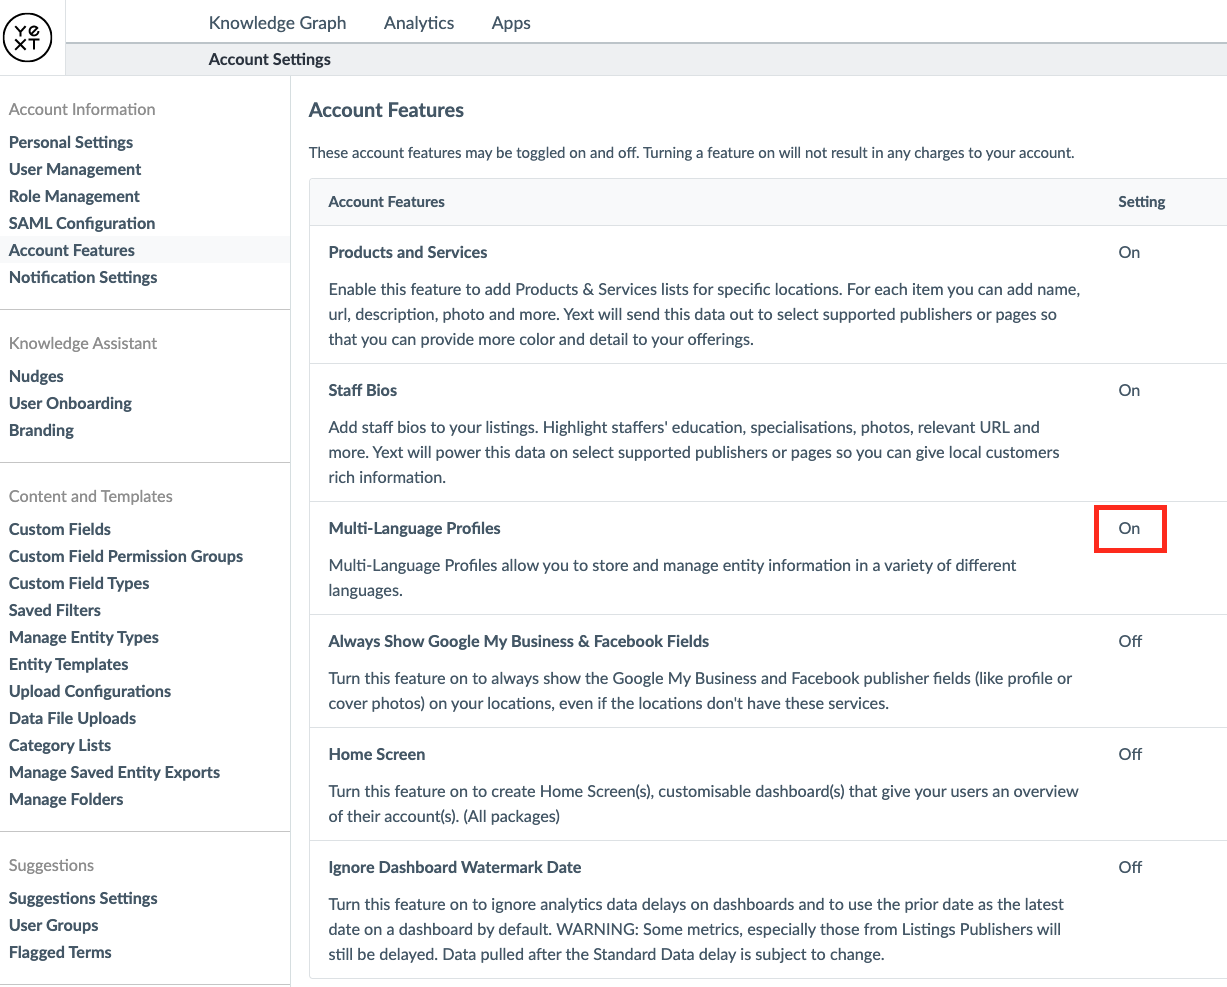The image size is (1227, 987).
Task: Click the Account Features page heading
Action: [x=387, y=110]
